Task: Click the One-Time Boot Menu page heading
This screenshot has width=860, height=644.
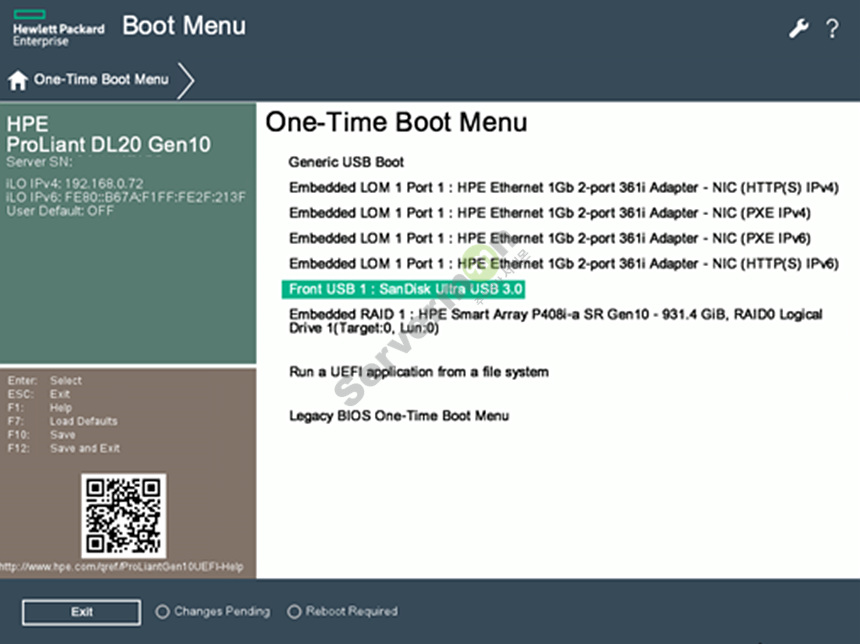Action: pyautogui.click(x=397, y=122)
